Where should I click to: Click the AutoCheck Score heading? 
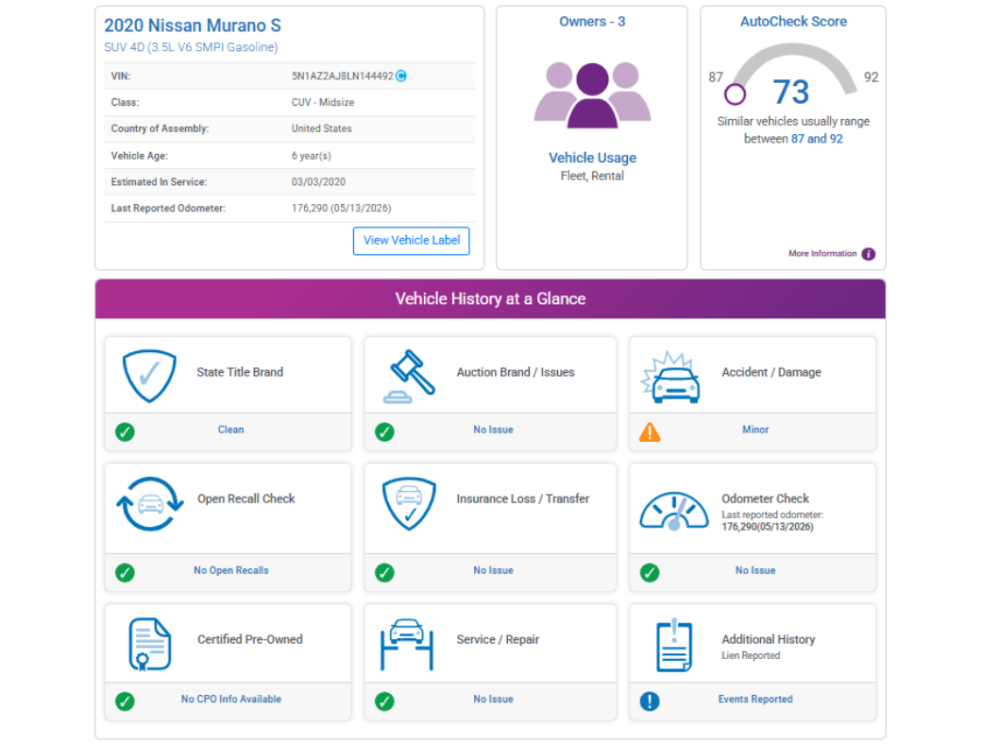click(793, 21)
